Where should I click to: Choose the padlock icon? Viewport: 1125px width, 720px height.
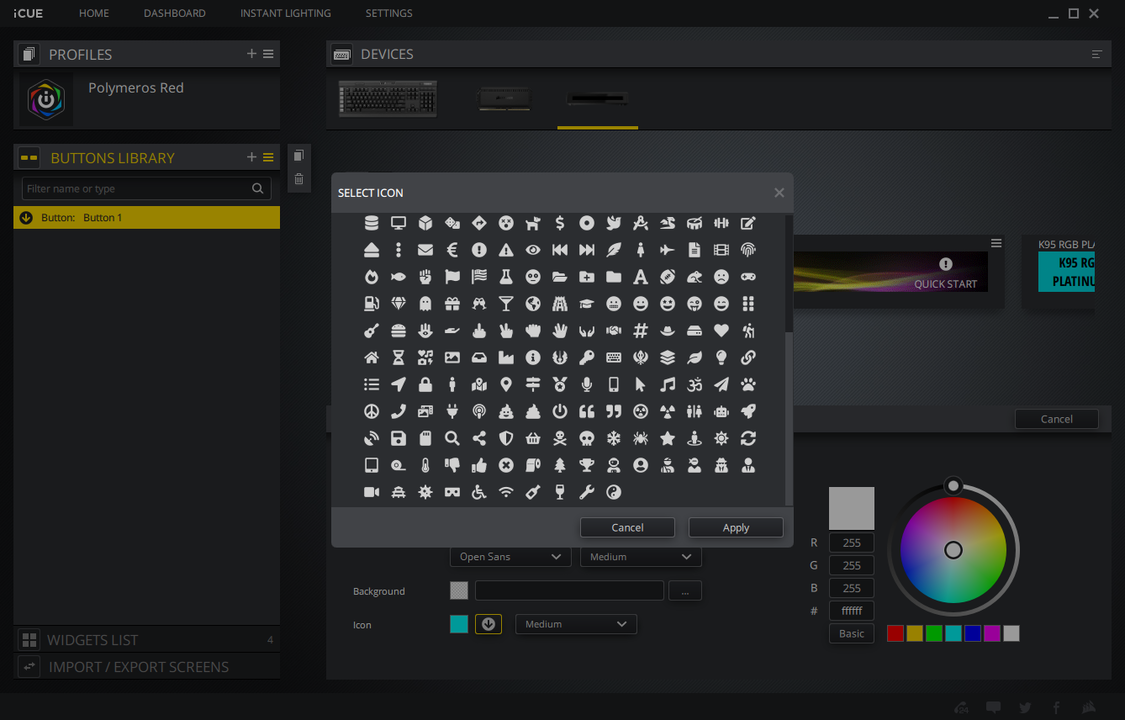425,384
